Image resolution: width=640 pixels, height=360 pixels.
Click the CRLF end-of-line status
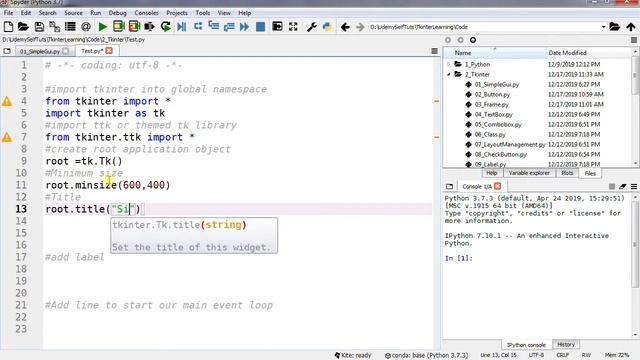[x=562, y=356]
